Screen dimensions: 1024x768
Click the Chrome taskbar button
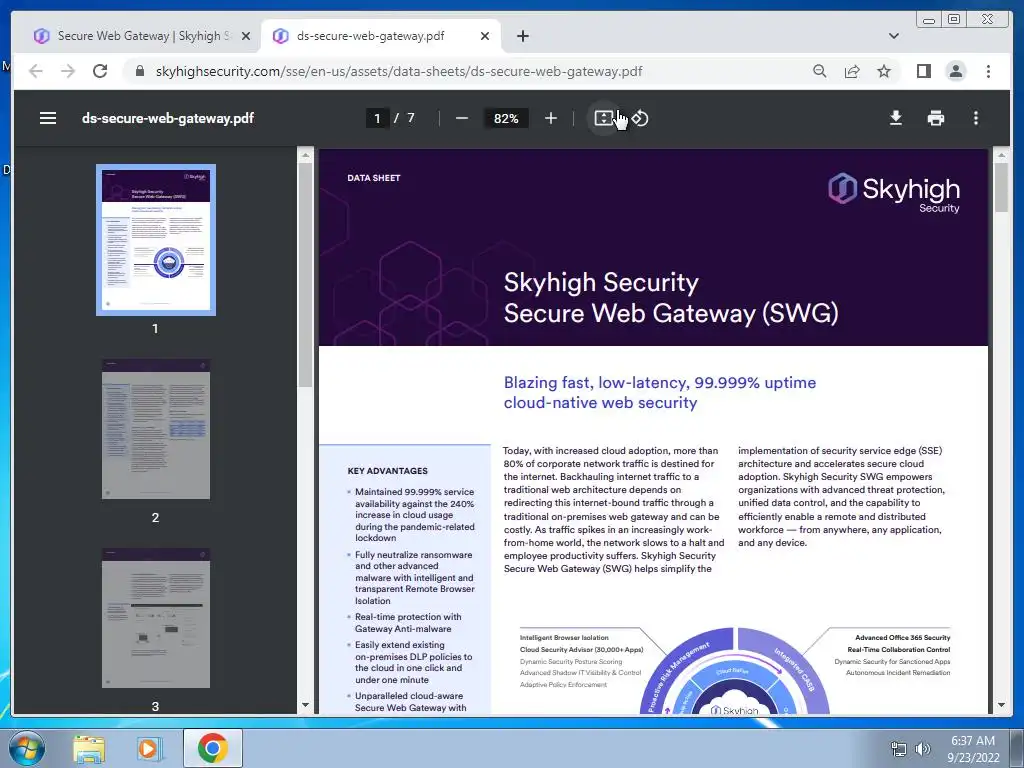coord(213,748)
